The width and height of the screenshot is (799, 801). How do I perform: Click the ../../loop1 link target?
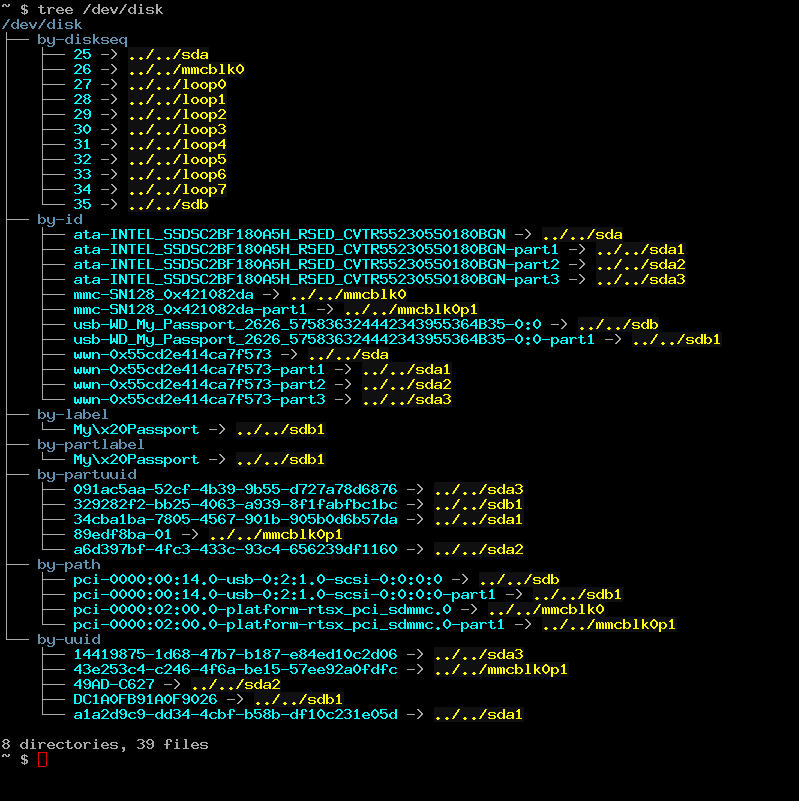[x=177, y=100]
